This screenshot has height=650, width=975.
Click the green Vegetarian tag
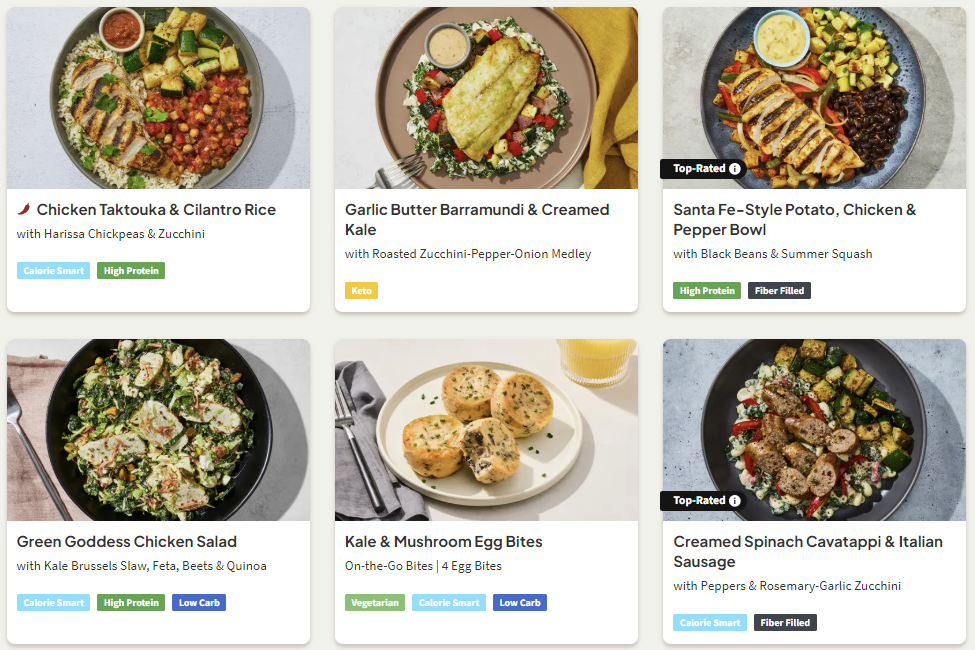coord(375,603)
